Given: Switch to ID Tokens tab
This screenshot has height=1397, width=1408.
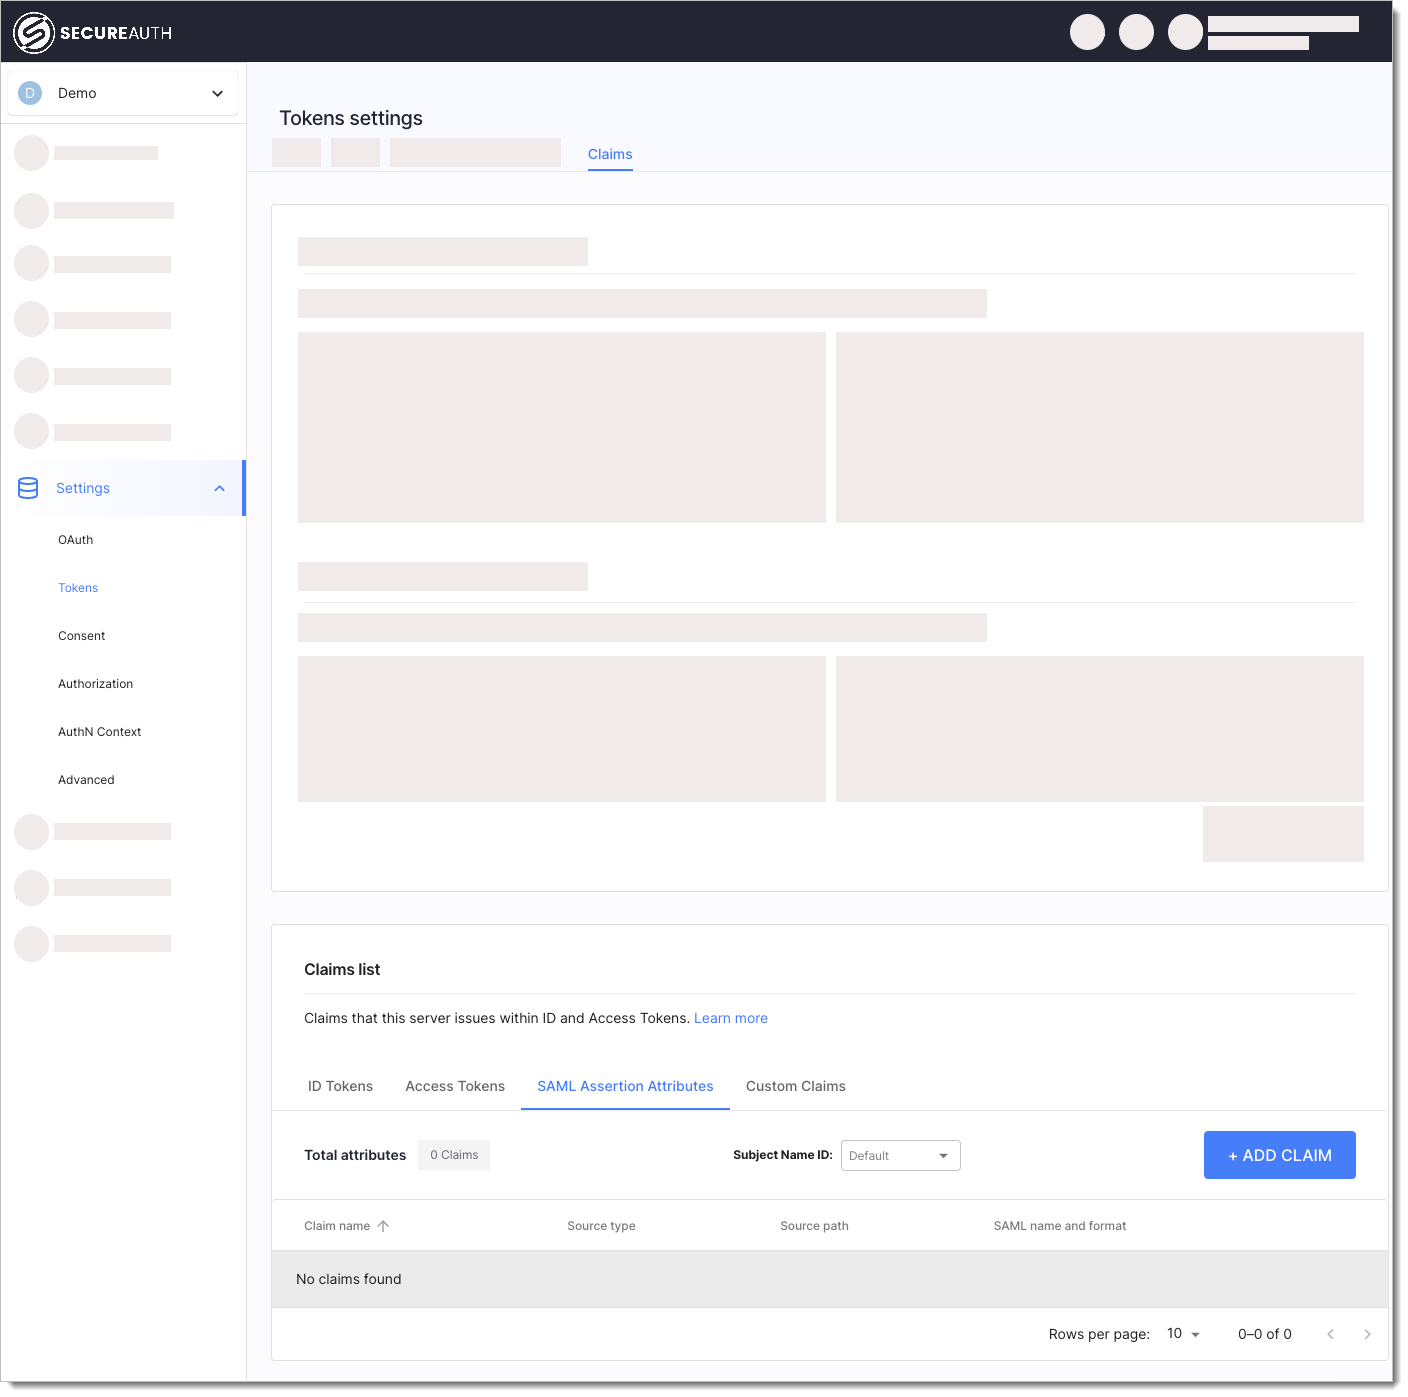Looking at the screenshot, I should point(340,1086).
